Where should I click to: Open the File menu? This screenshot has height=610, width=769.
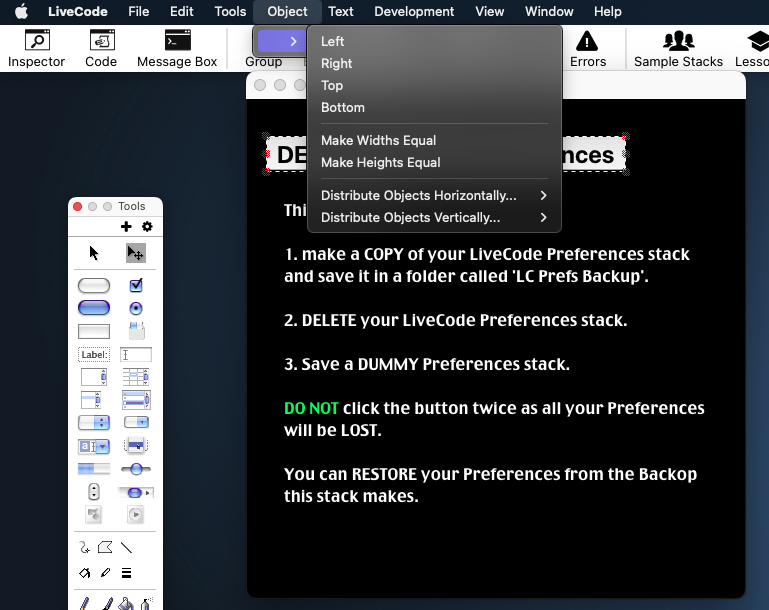[x=138, y=11]
